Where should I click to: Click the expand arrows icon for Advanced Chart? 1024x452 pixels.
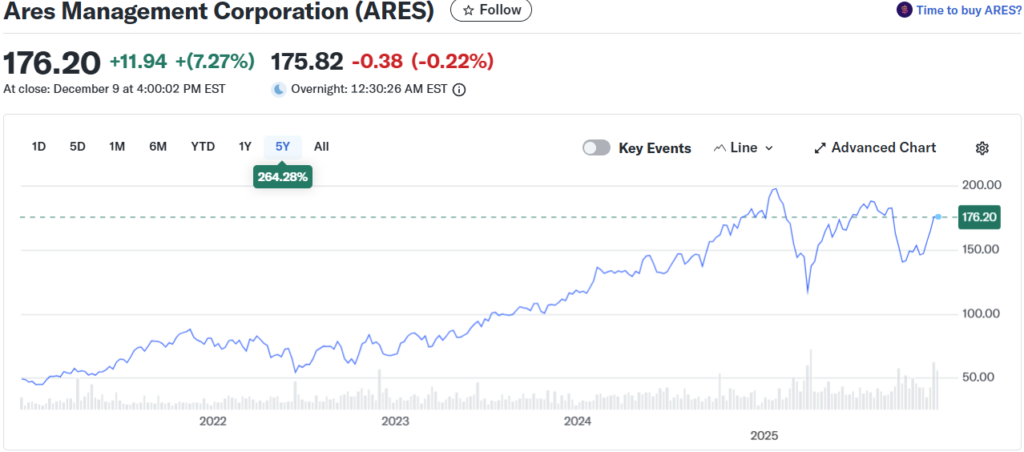[x=820, y=148]
